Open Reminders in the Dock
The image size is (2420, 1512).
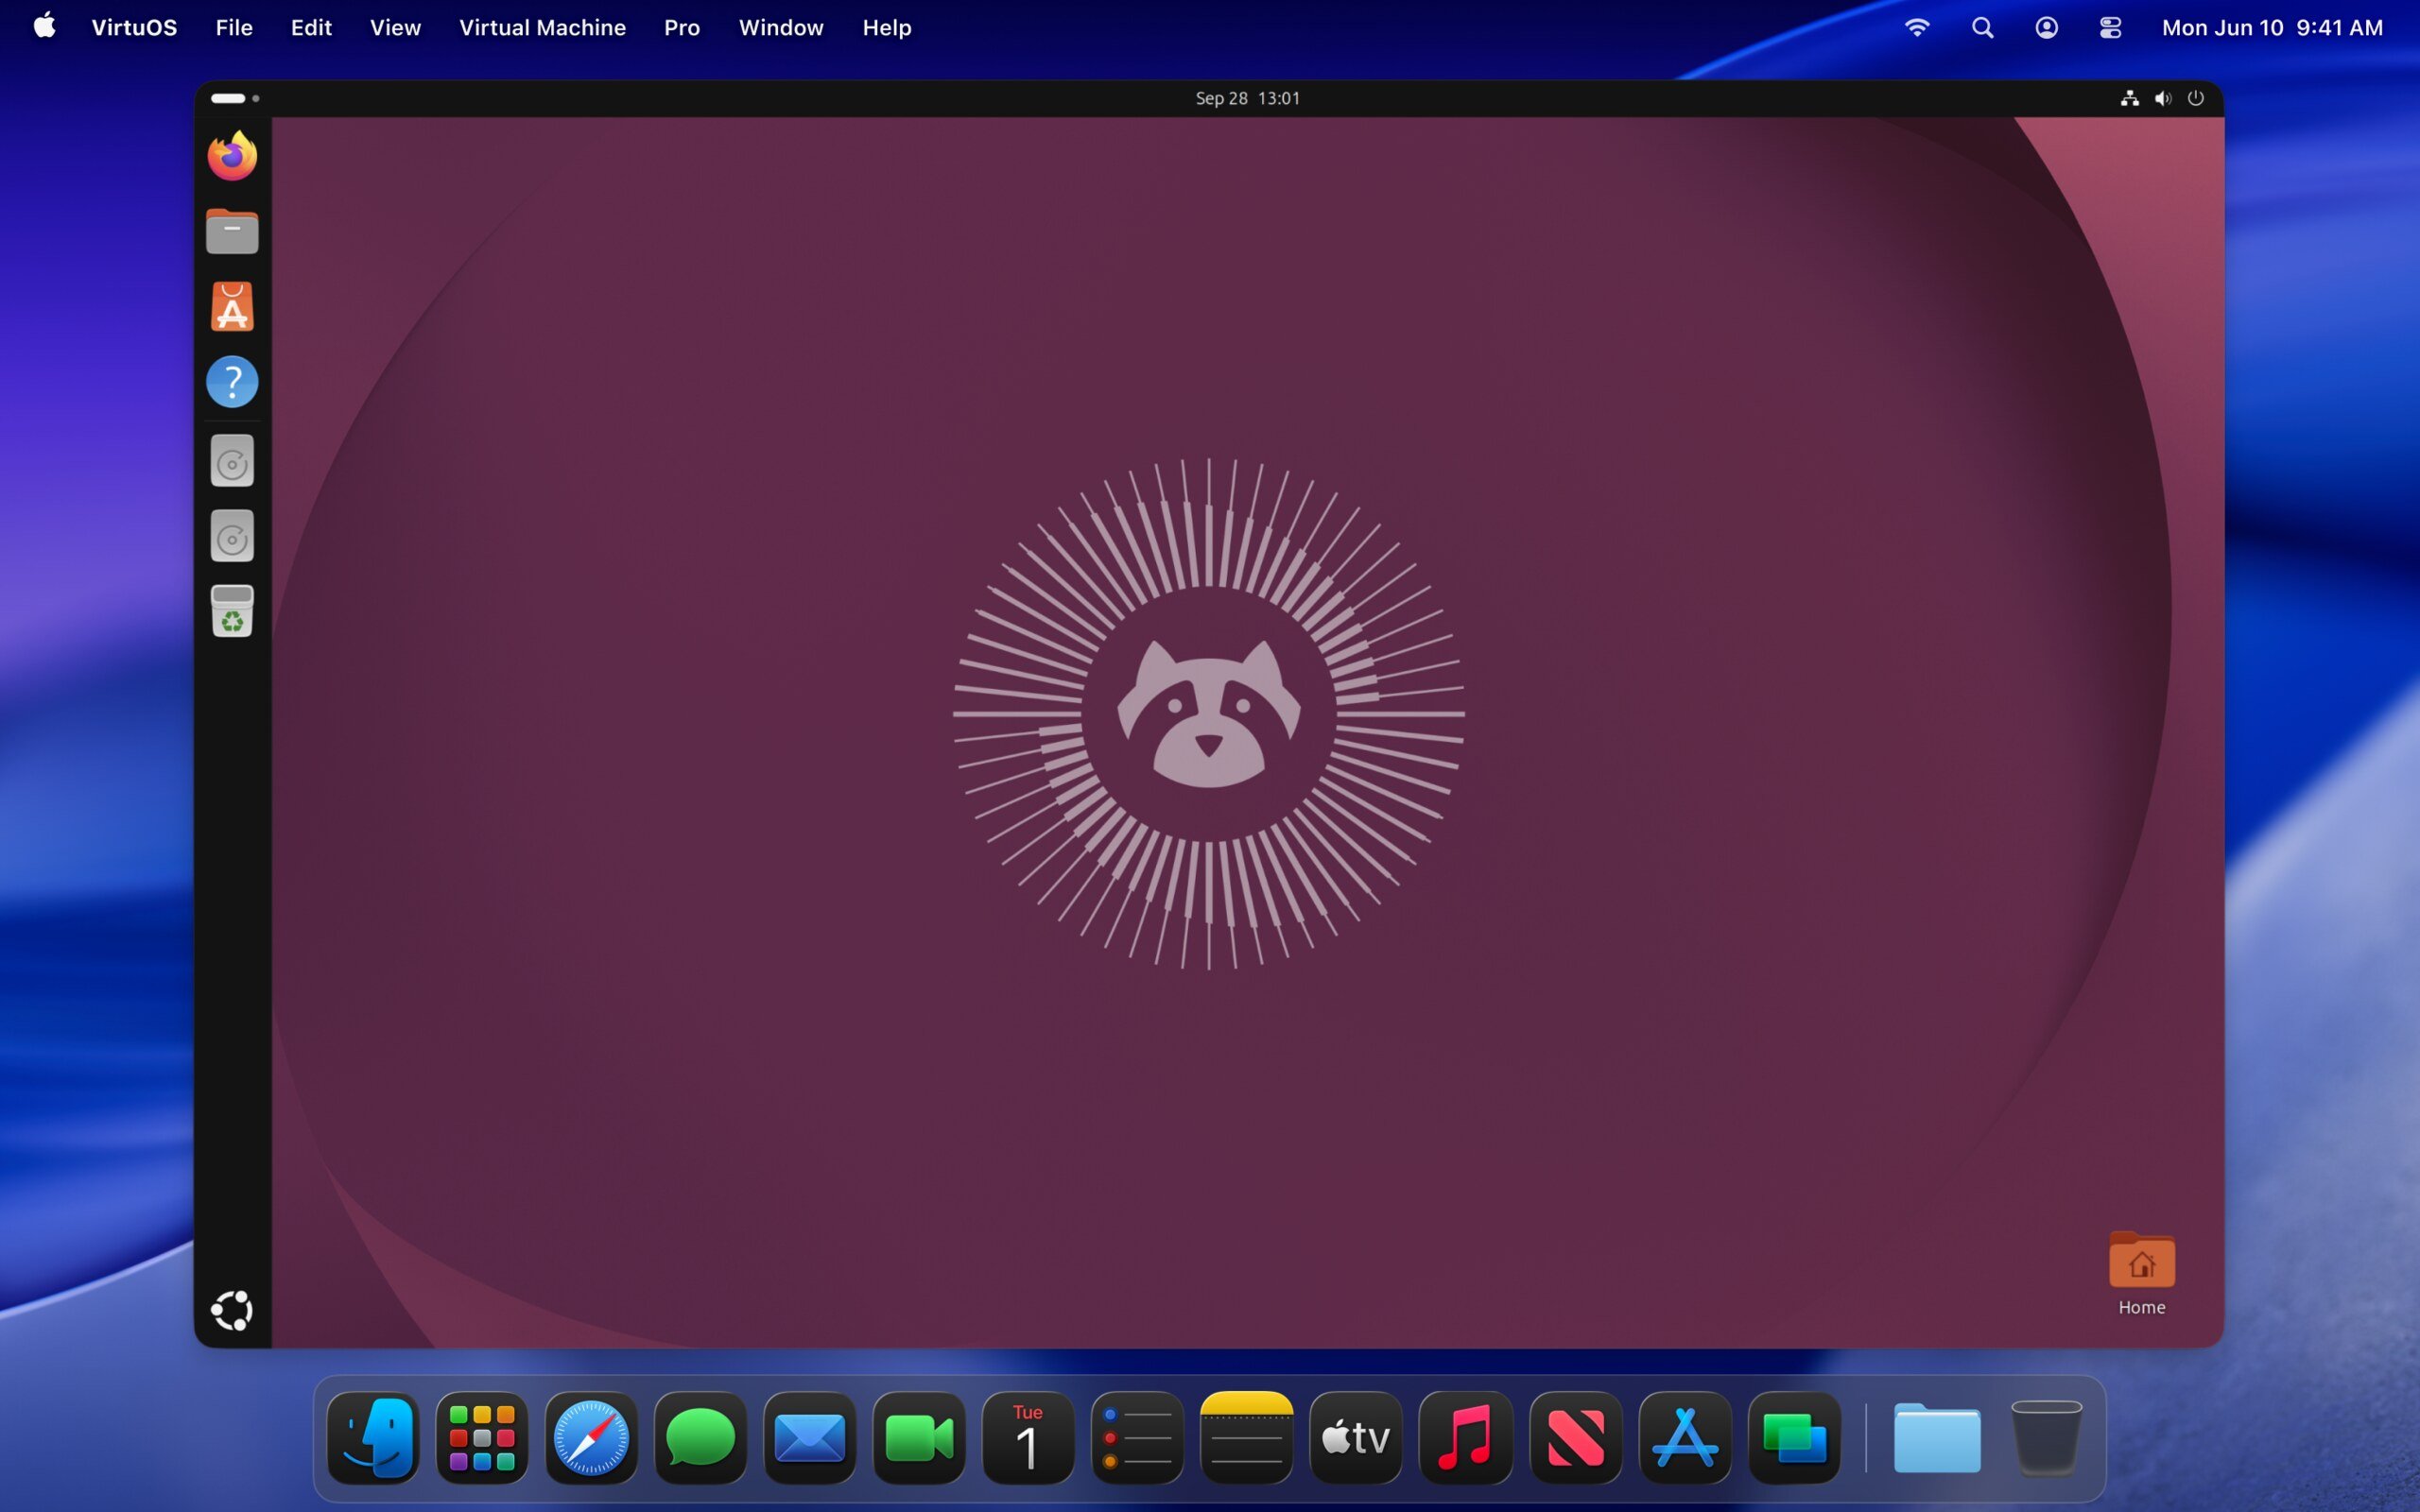click(1137, 1438)
